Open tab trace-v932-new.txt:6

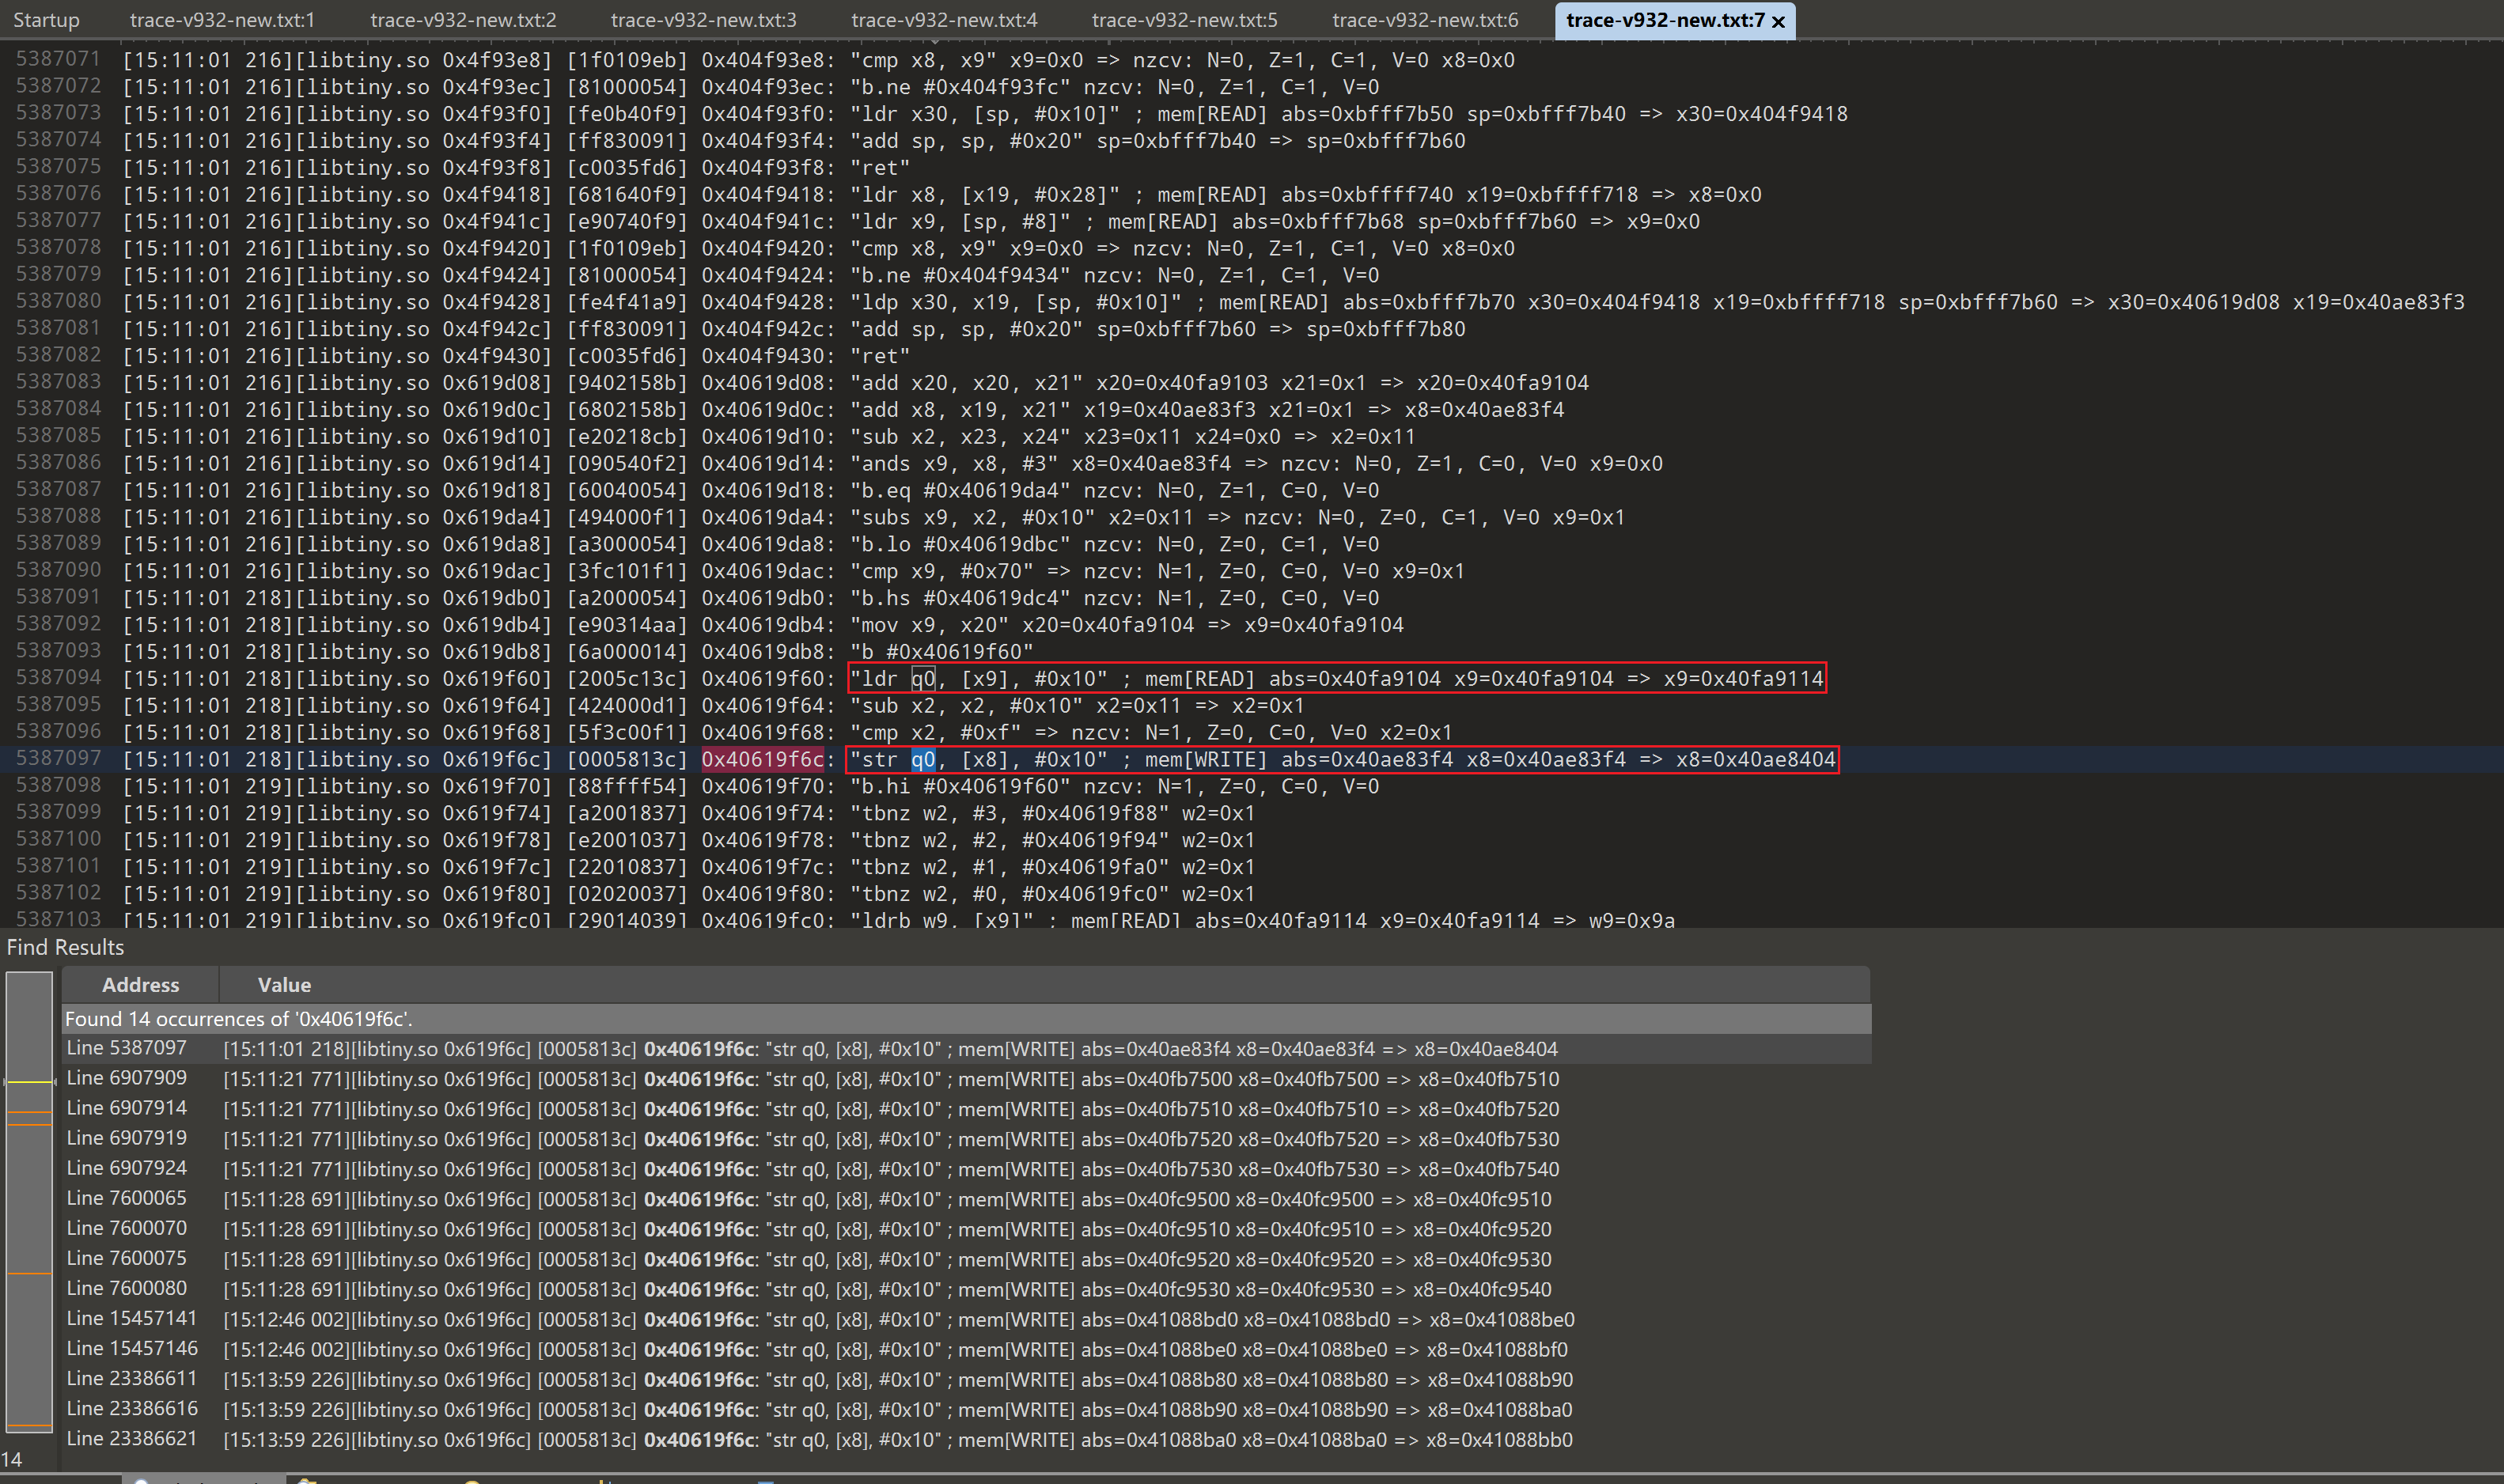pyautogui.click(x=1425, y=20)
